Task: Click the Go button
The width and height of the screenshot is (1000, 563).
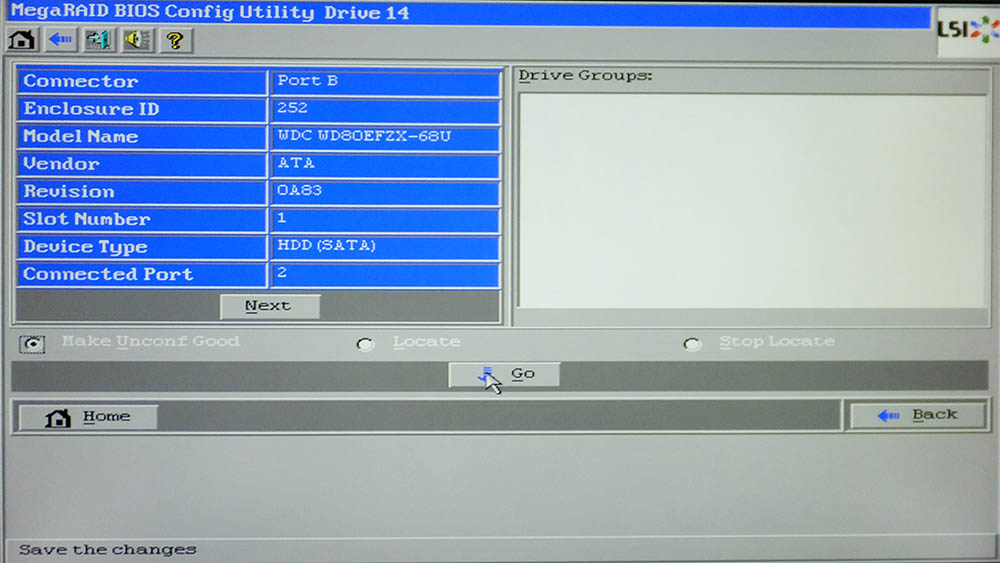Action: [504, 374]
